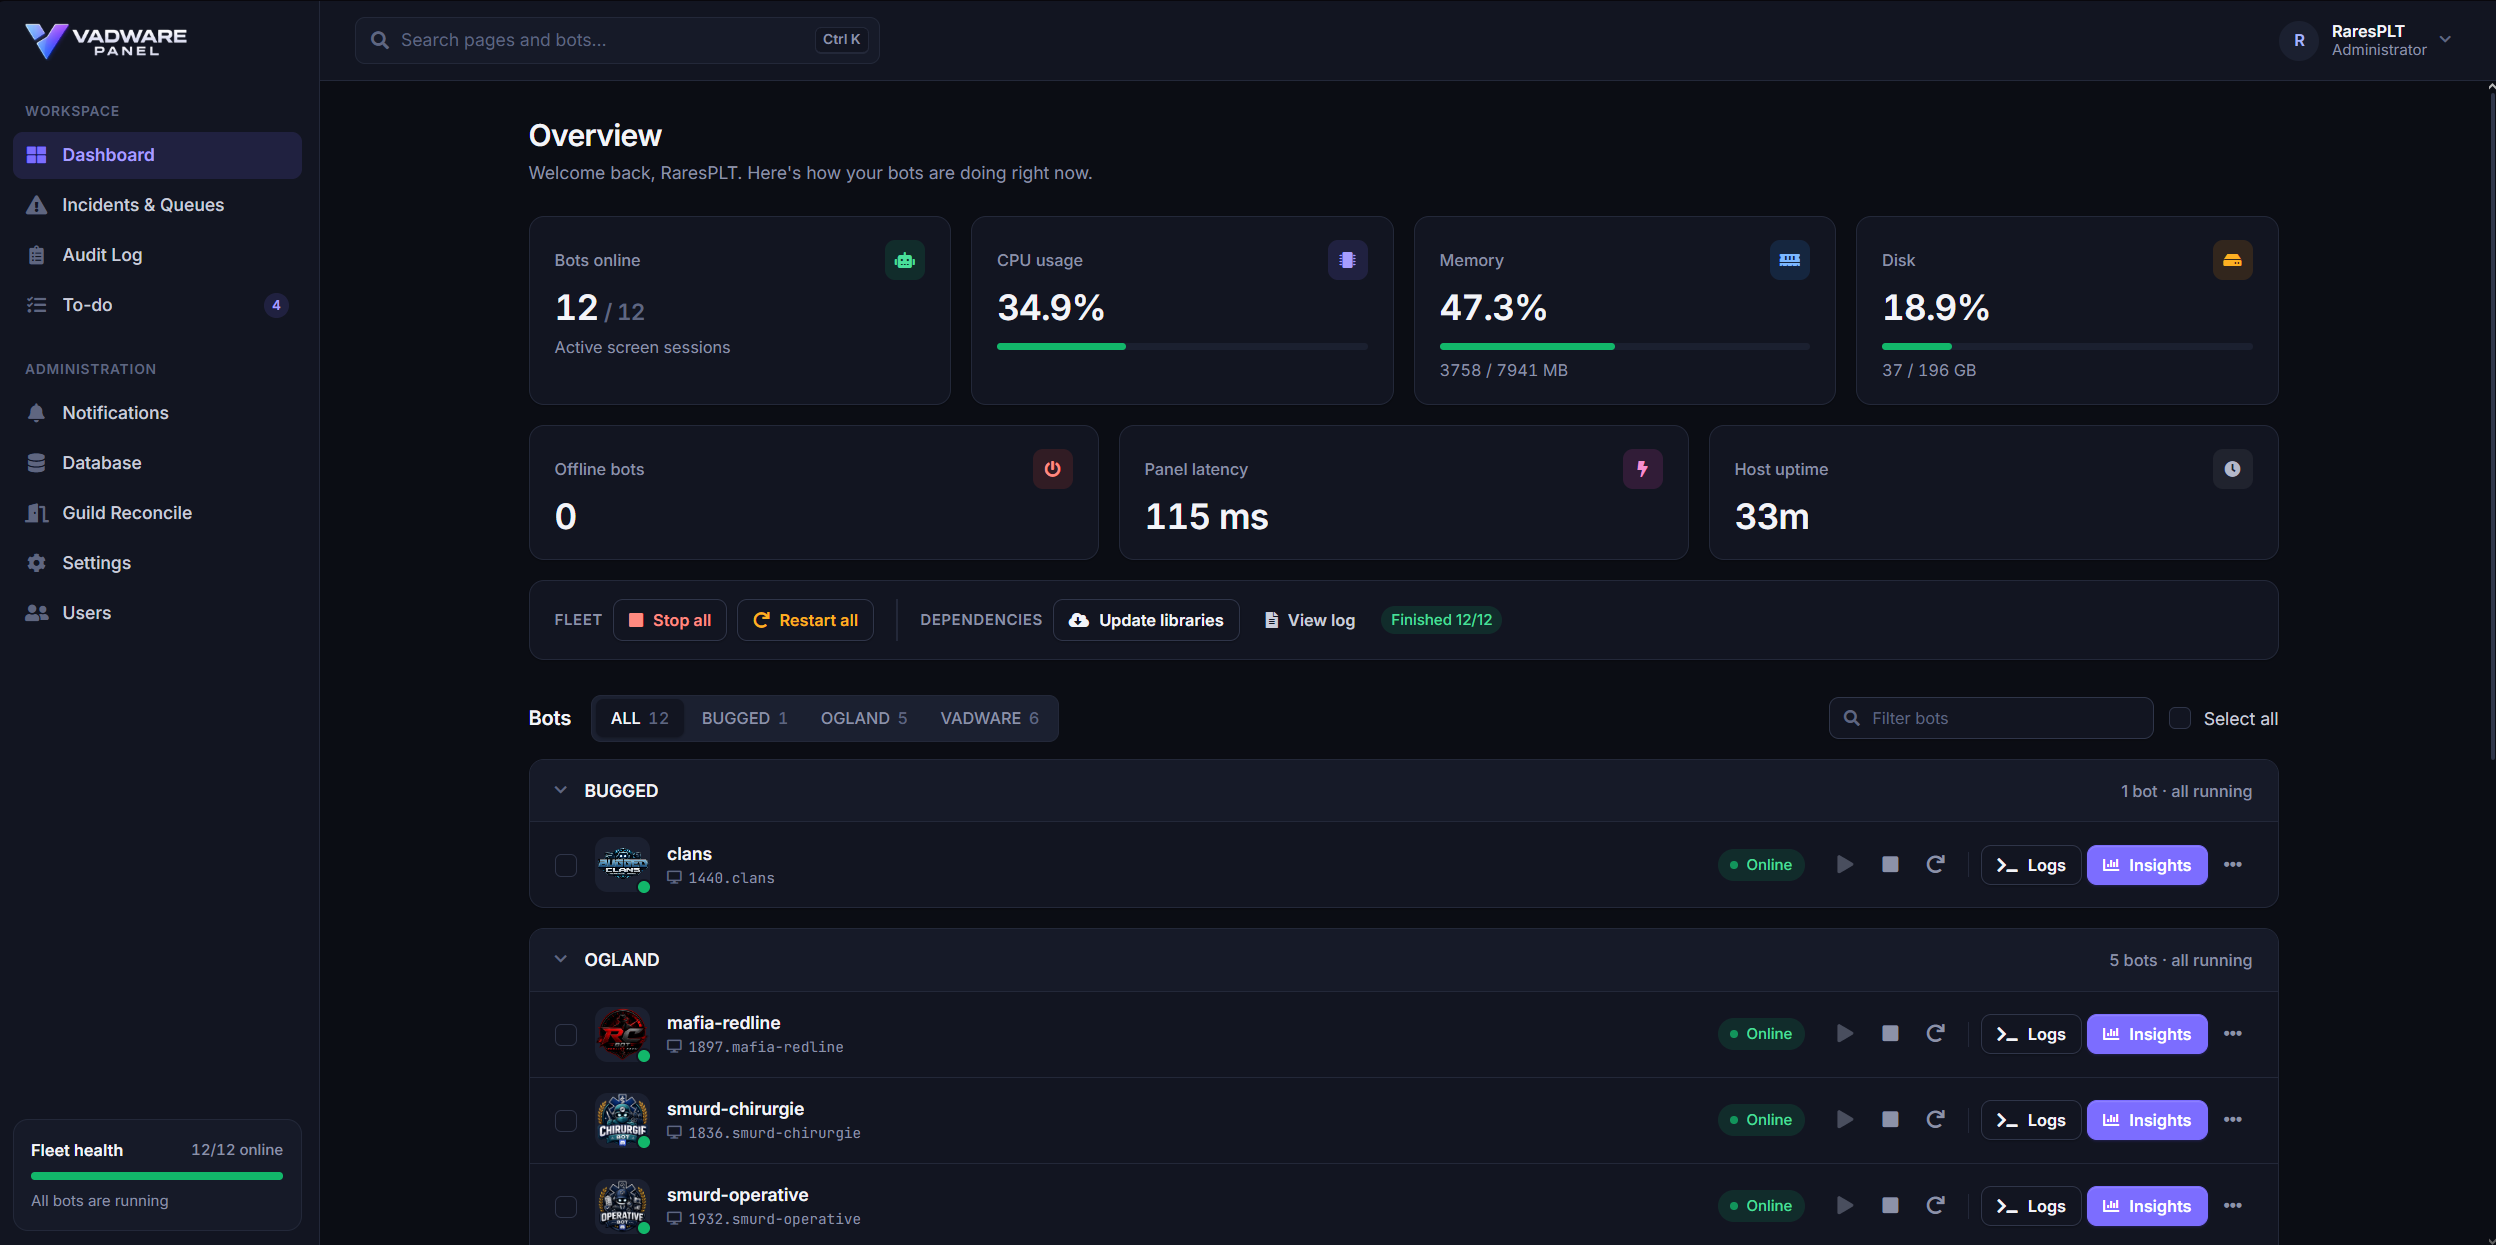The height and width of the screenshot is (1245, 2496).
Task: Open more options for clans bot
Action: 2233,865
